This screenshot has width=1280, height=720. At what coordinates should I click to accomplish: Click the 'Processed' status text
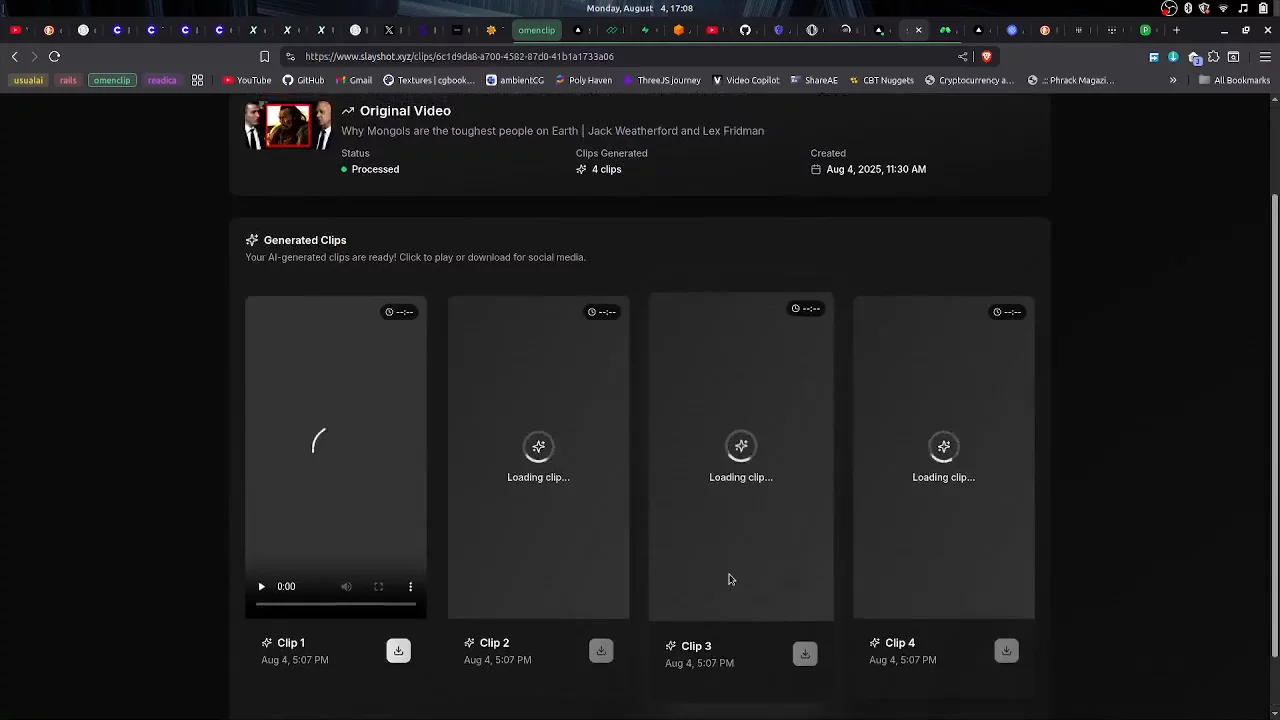click(375, 170)
